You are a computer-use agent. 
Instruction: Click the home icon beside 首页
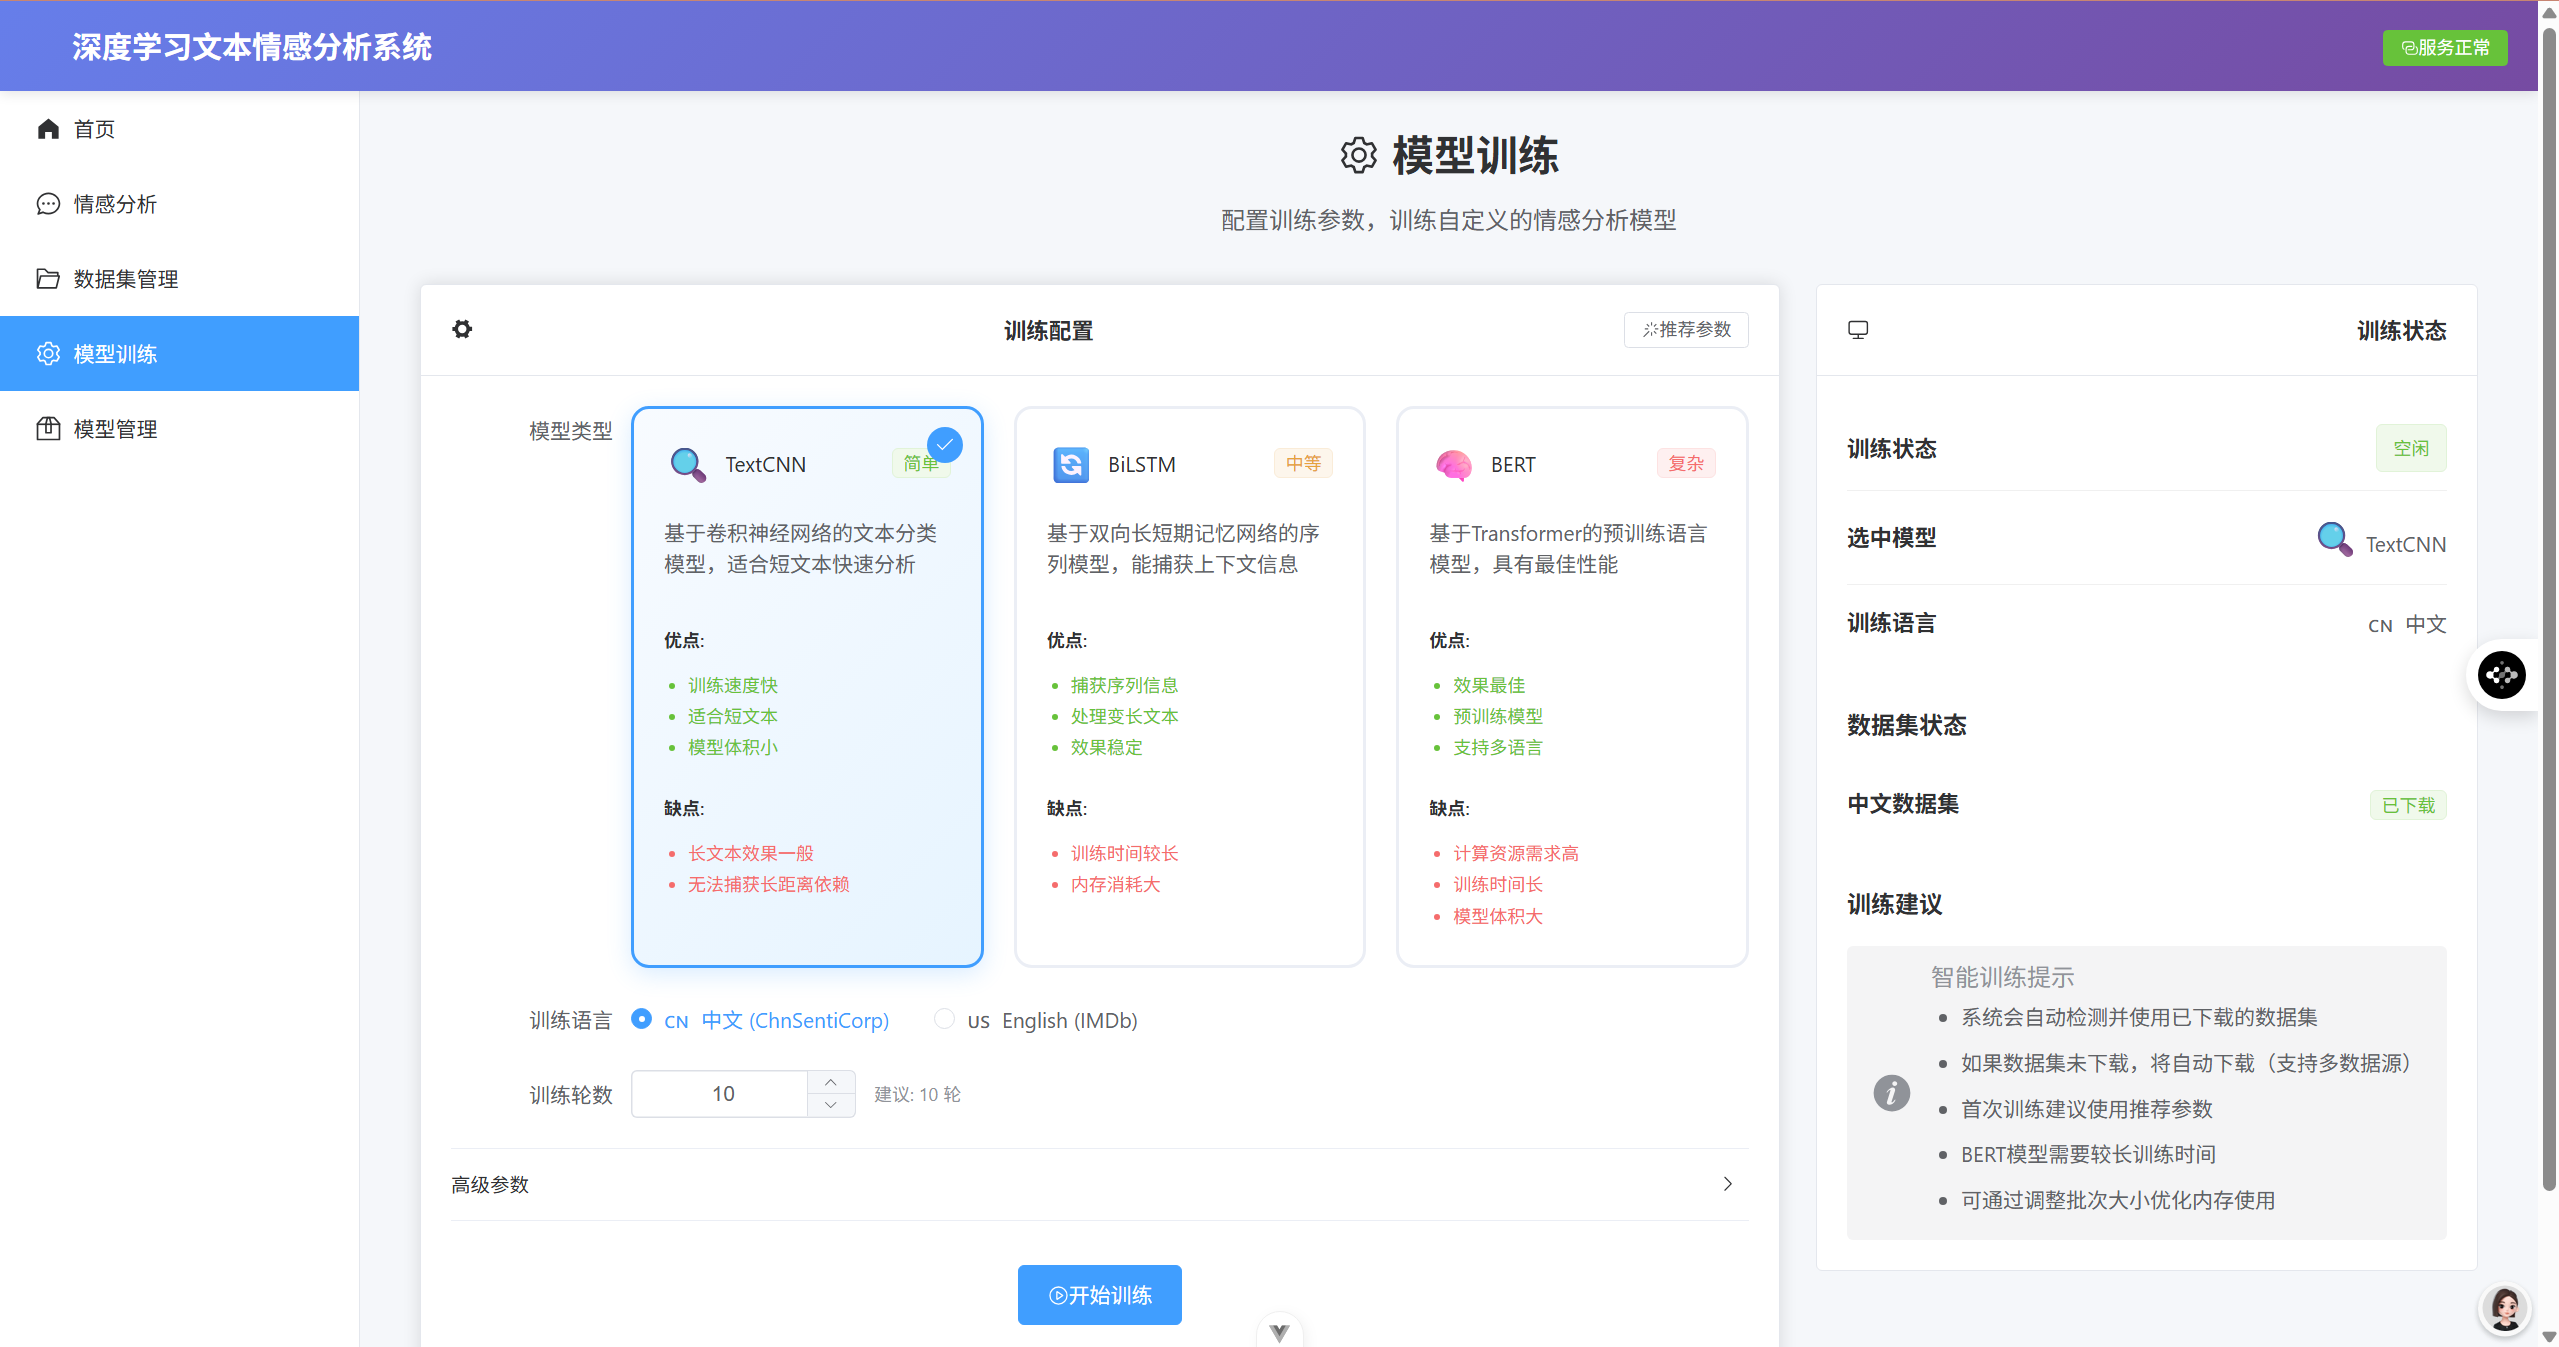coord(48,129)
